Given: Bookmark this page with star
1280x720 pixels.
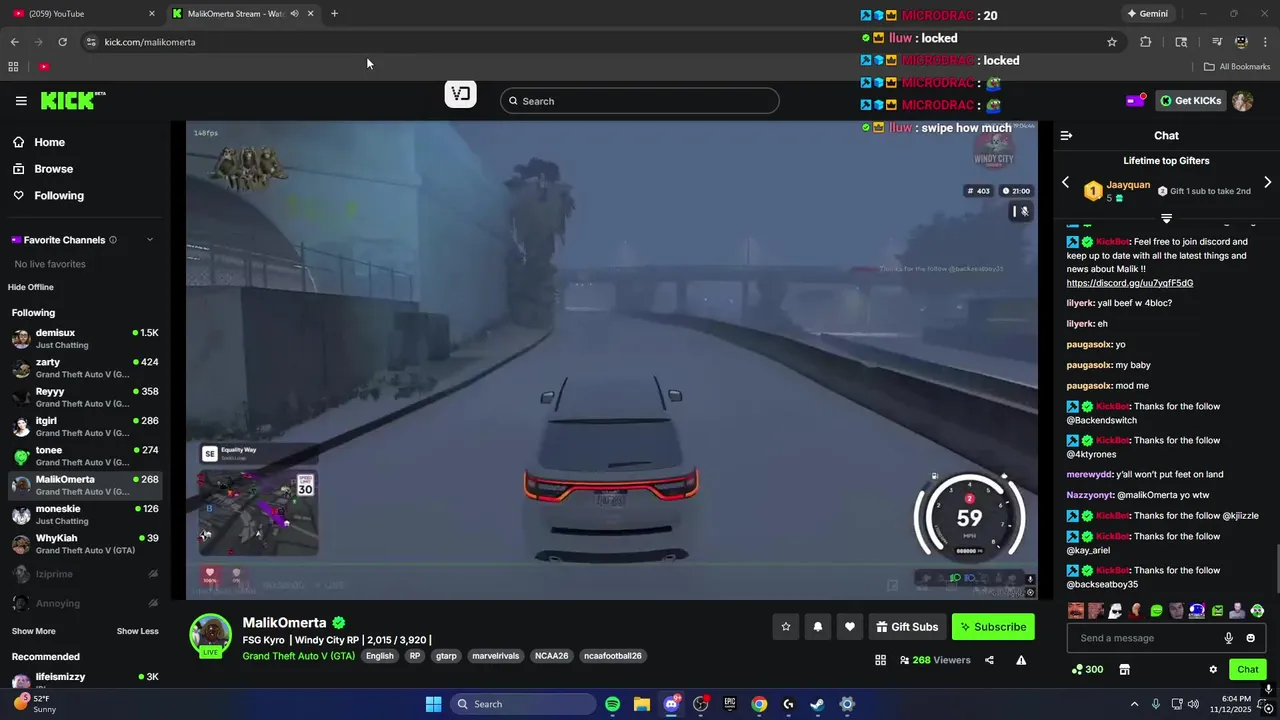Looking at the screenshot, I should [1112, 42].
